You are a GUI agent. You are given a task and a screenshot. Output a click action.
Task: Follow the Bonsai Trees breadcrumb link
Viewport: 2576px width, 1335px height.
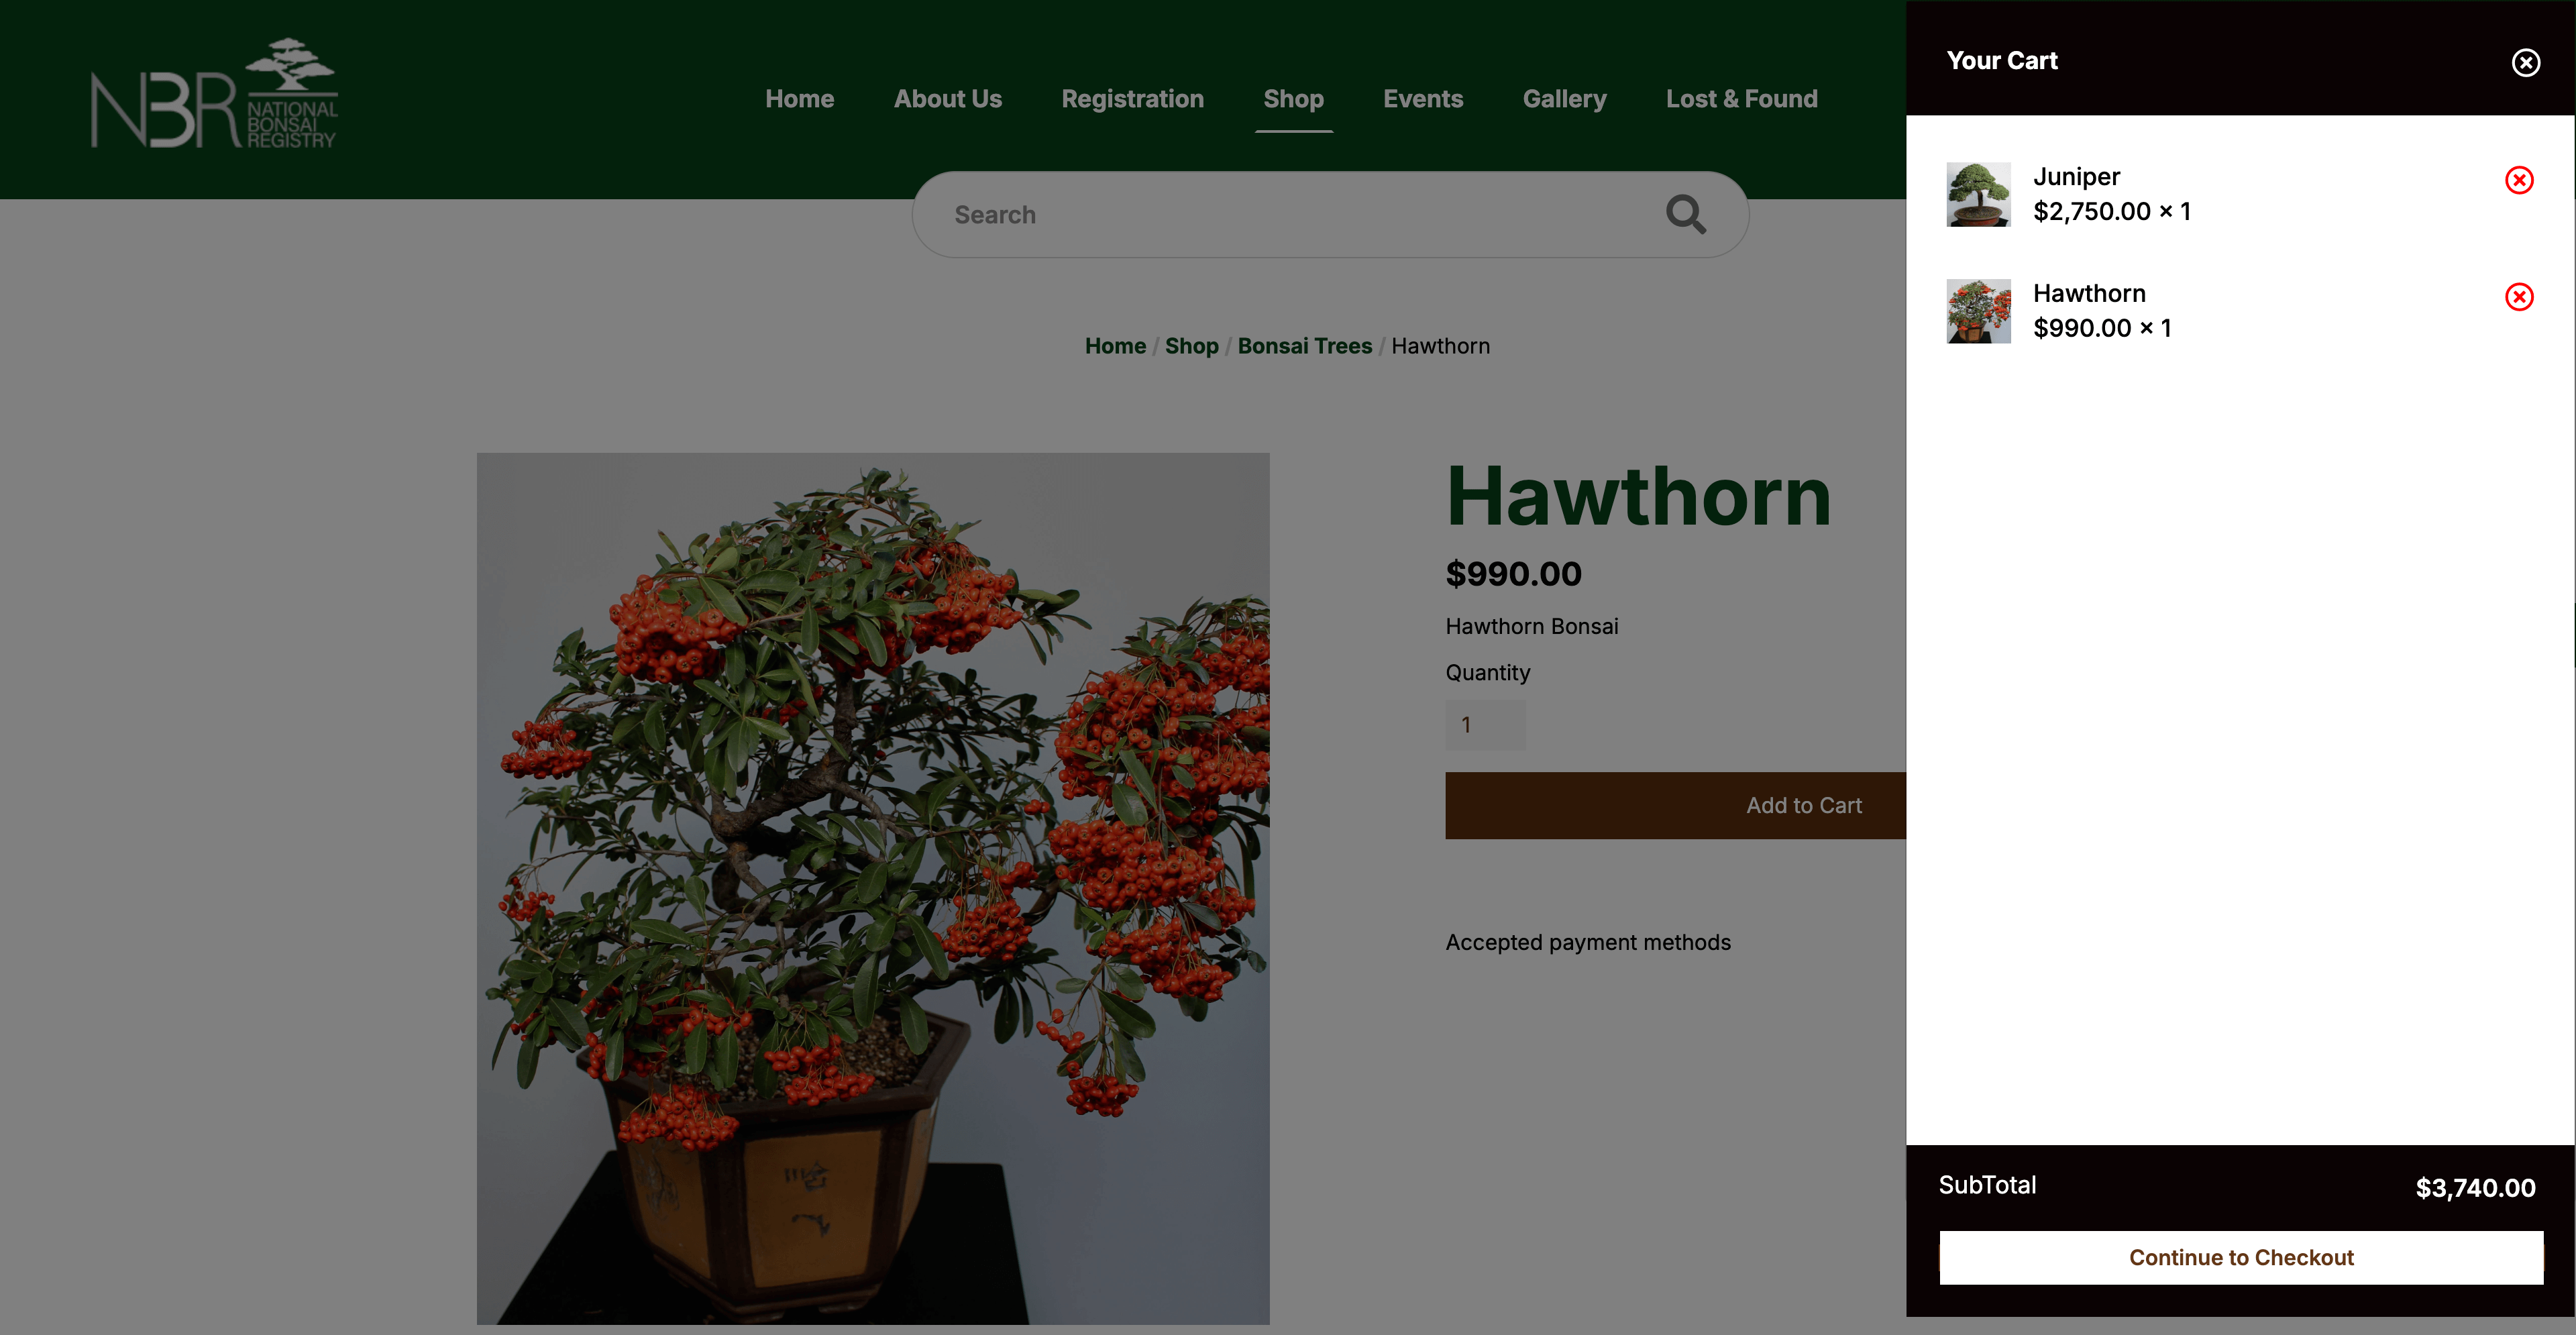coord(1304,346)
